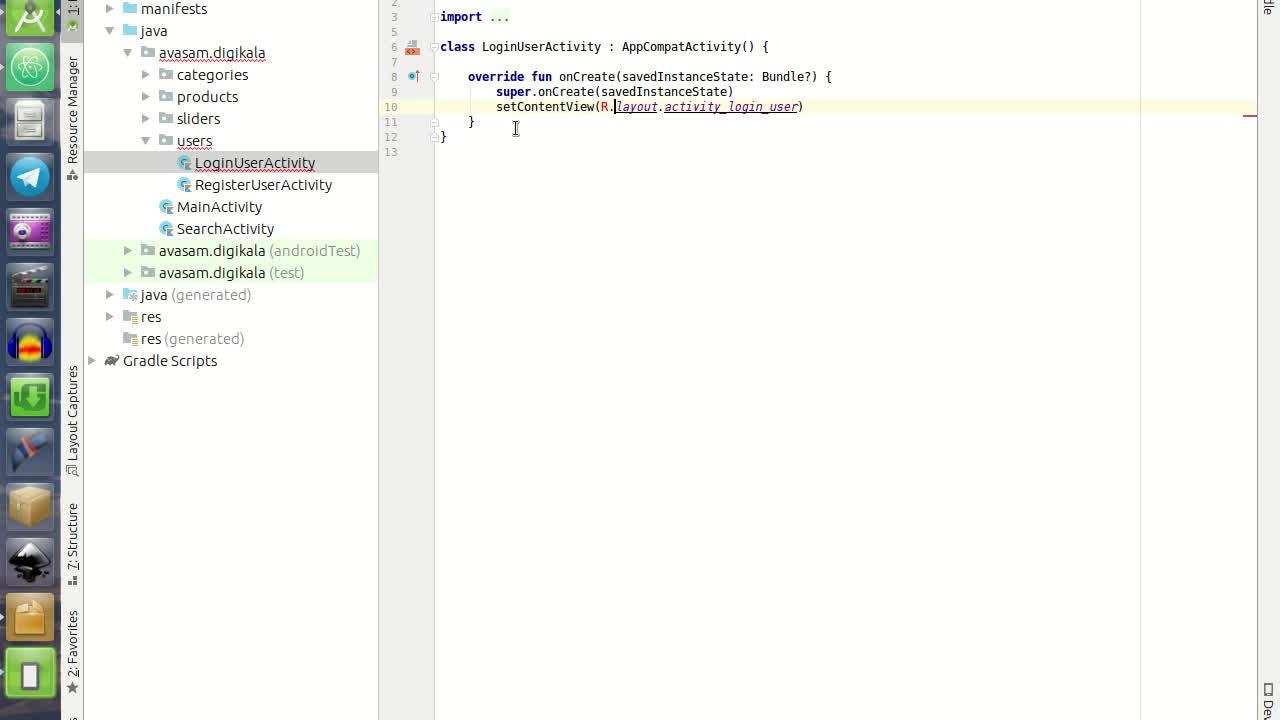The height and width of the screenshot is (720, 1280).
Task: Open the Layout Captures side tab
Action: (x=73, y=420)
